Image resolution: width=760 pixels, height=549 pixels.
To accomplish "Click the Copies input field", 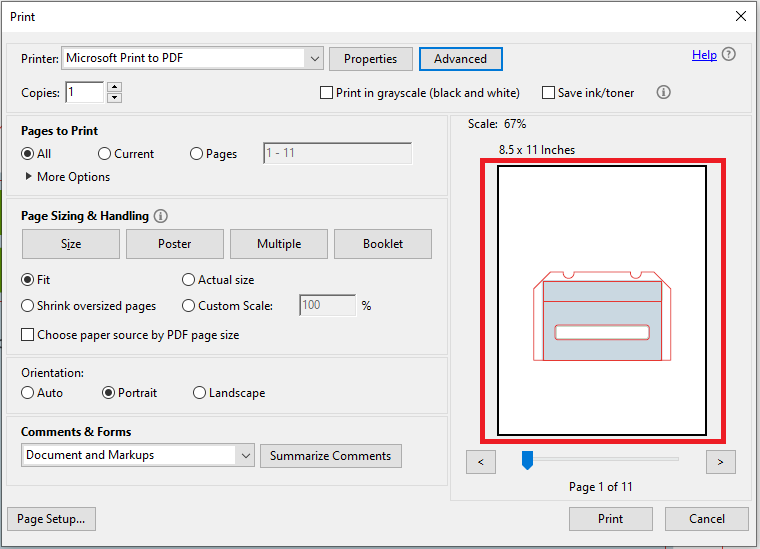I will coord(85,92).
